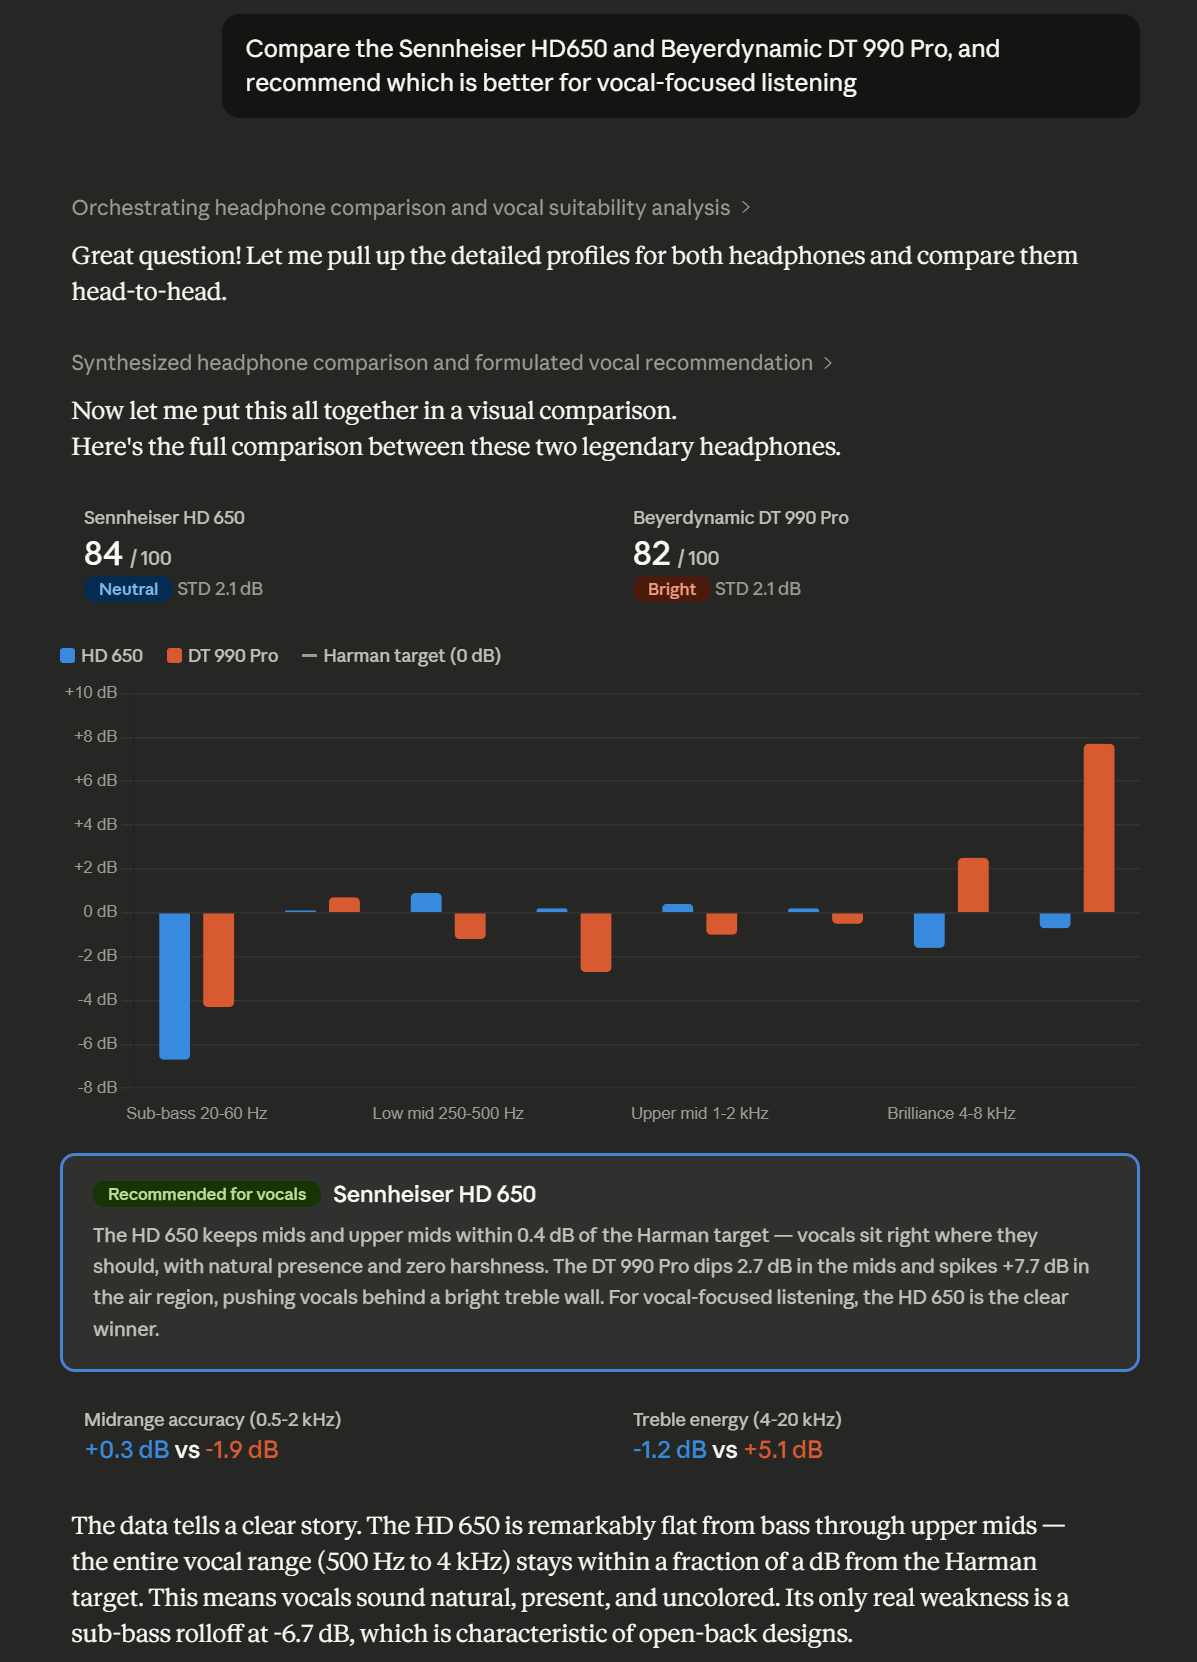Click the HD 650 score of 84
1197x1662 pixels.
102,553
